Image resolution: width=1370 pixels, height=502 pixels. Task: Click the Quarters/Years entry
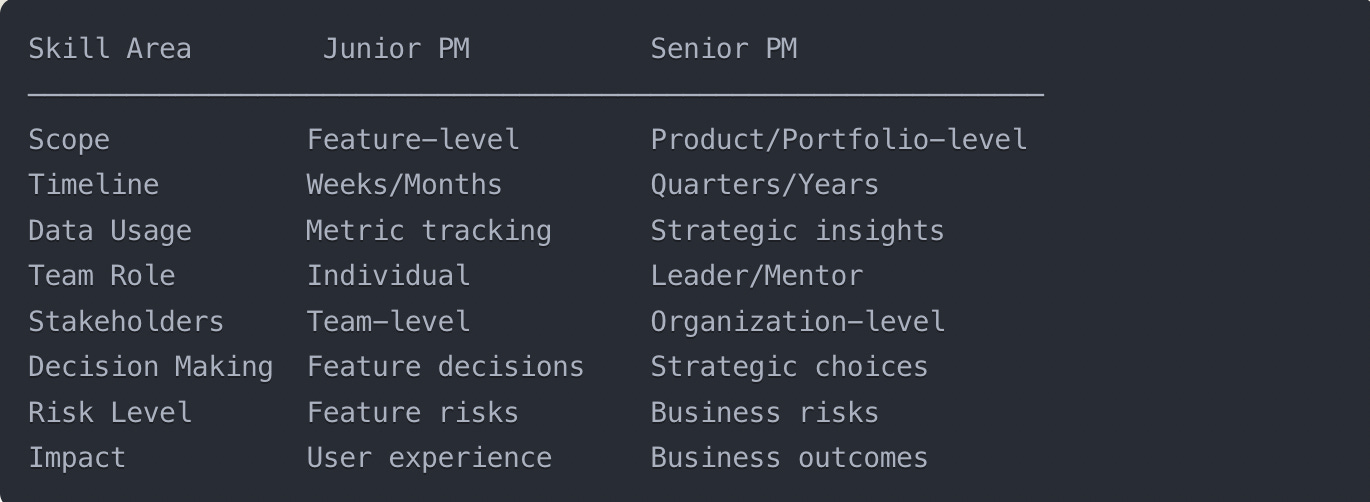click(x=765, y=185)
